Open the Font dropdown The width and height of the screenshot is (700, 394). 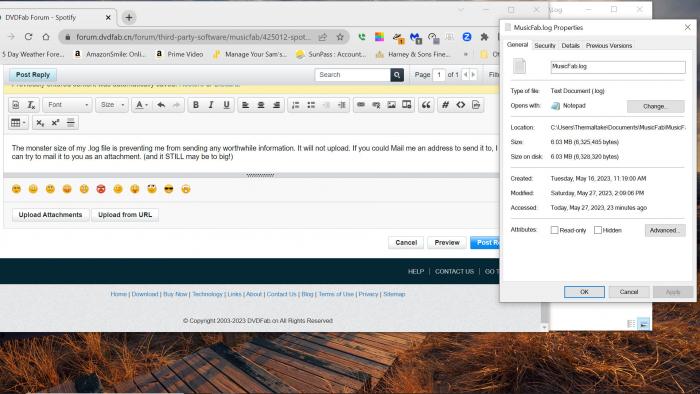(67, 105)
